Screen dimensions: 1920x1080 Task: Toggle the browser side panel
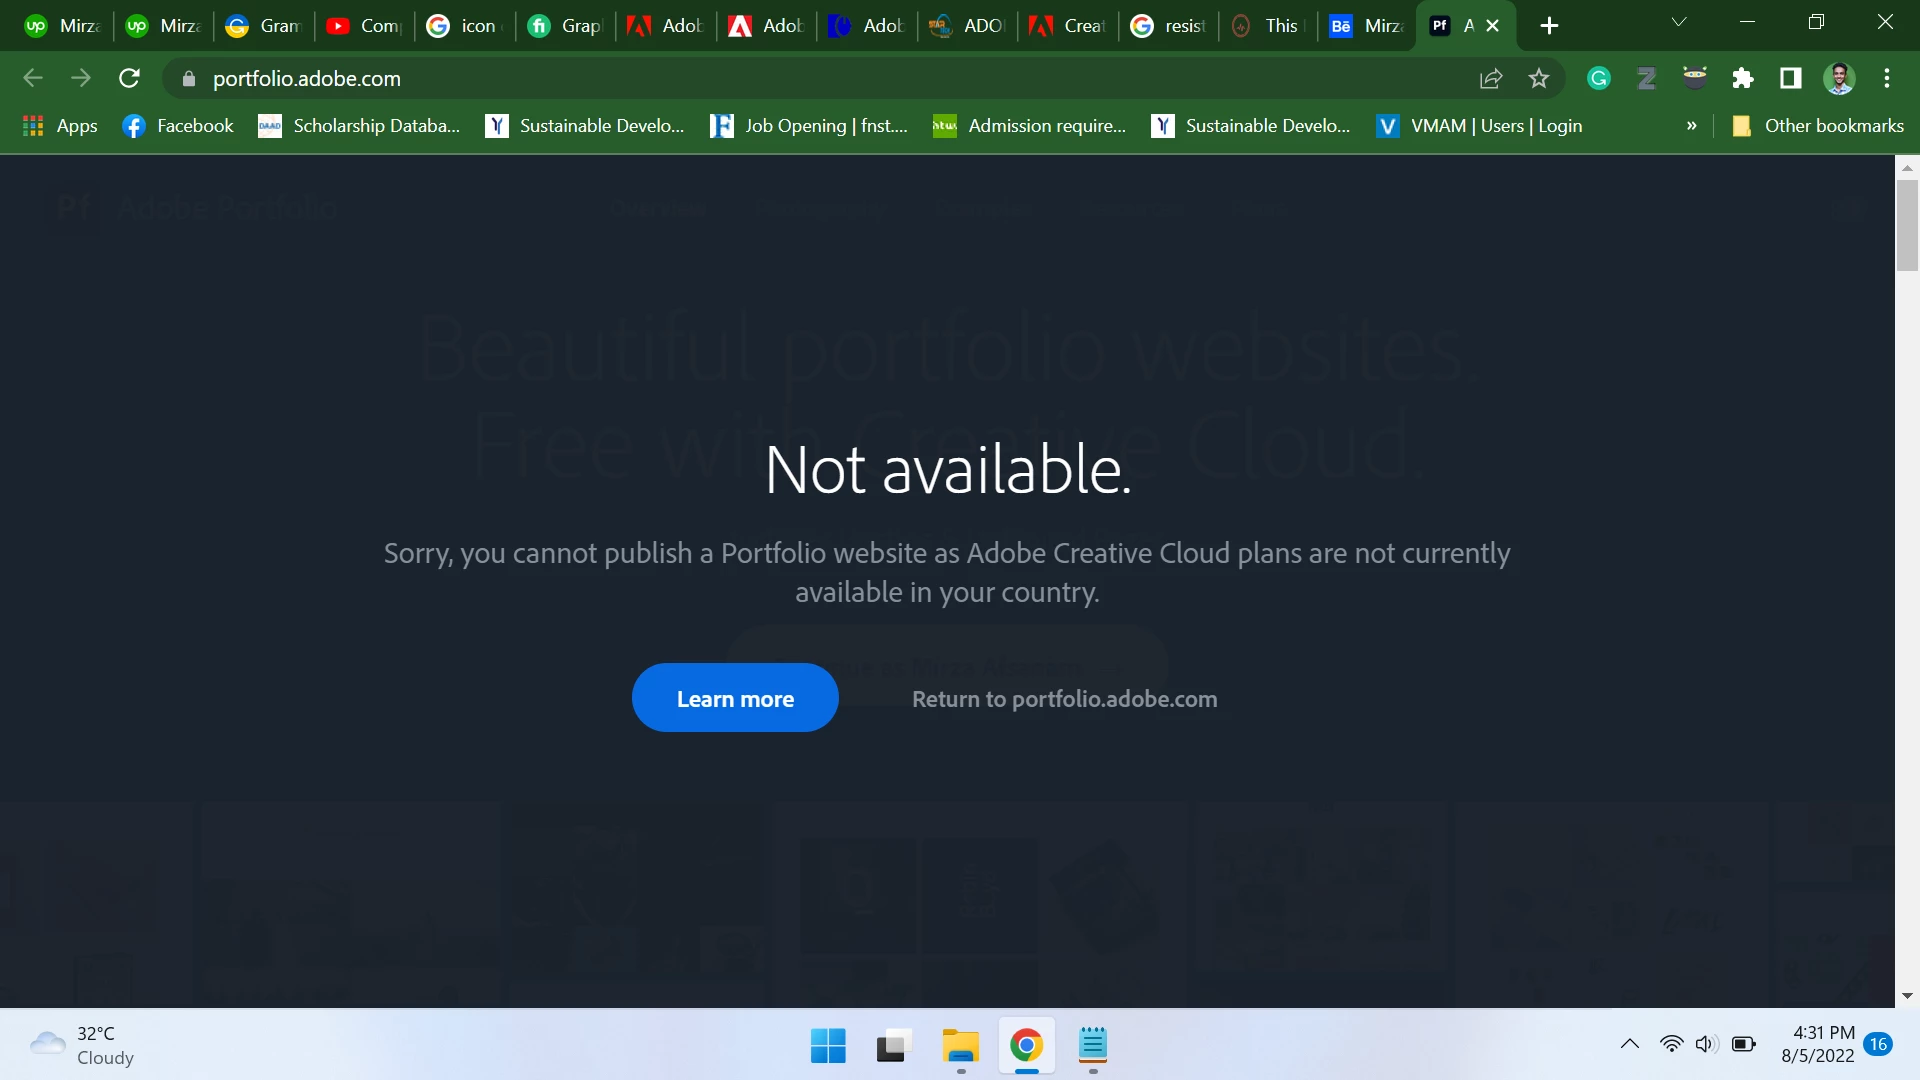[x=1791, y=78]
